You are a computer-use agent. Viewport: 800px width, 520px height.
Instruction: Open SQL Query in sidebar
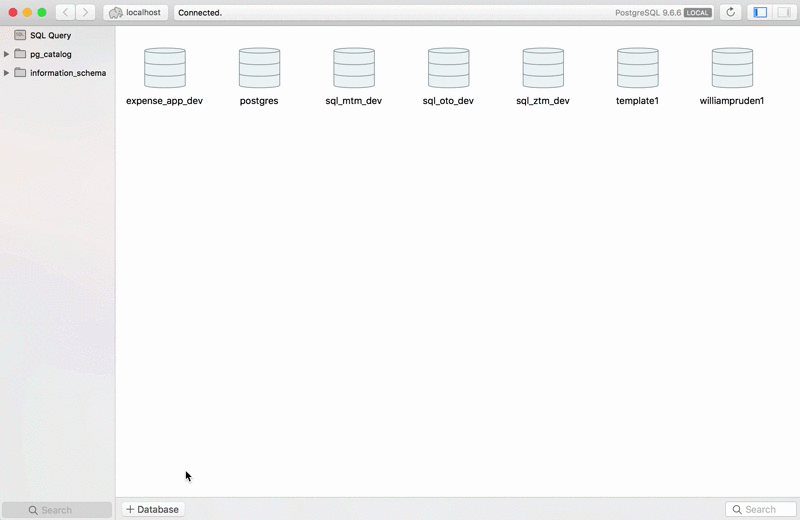pyautogui.click(x=50, y=35)
